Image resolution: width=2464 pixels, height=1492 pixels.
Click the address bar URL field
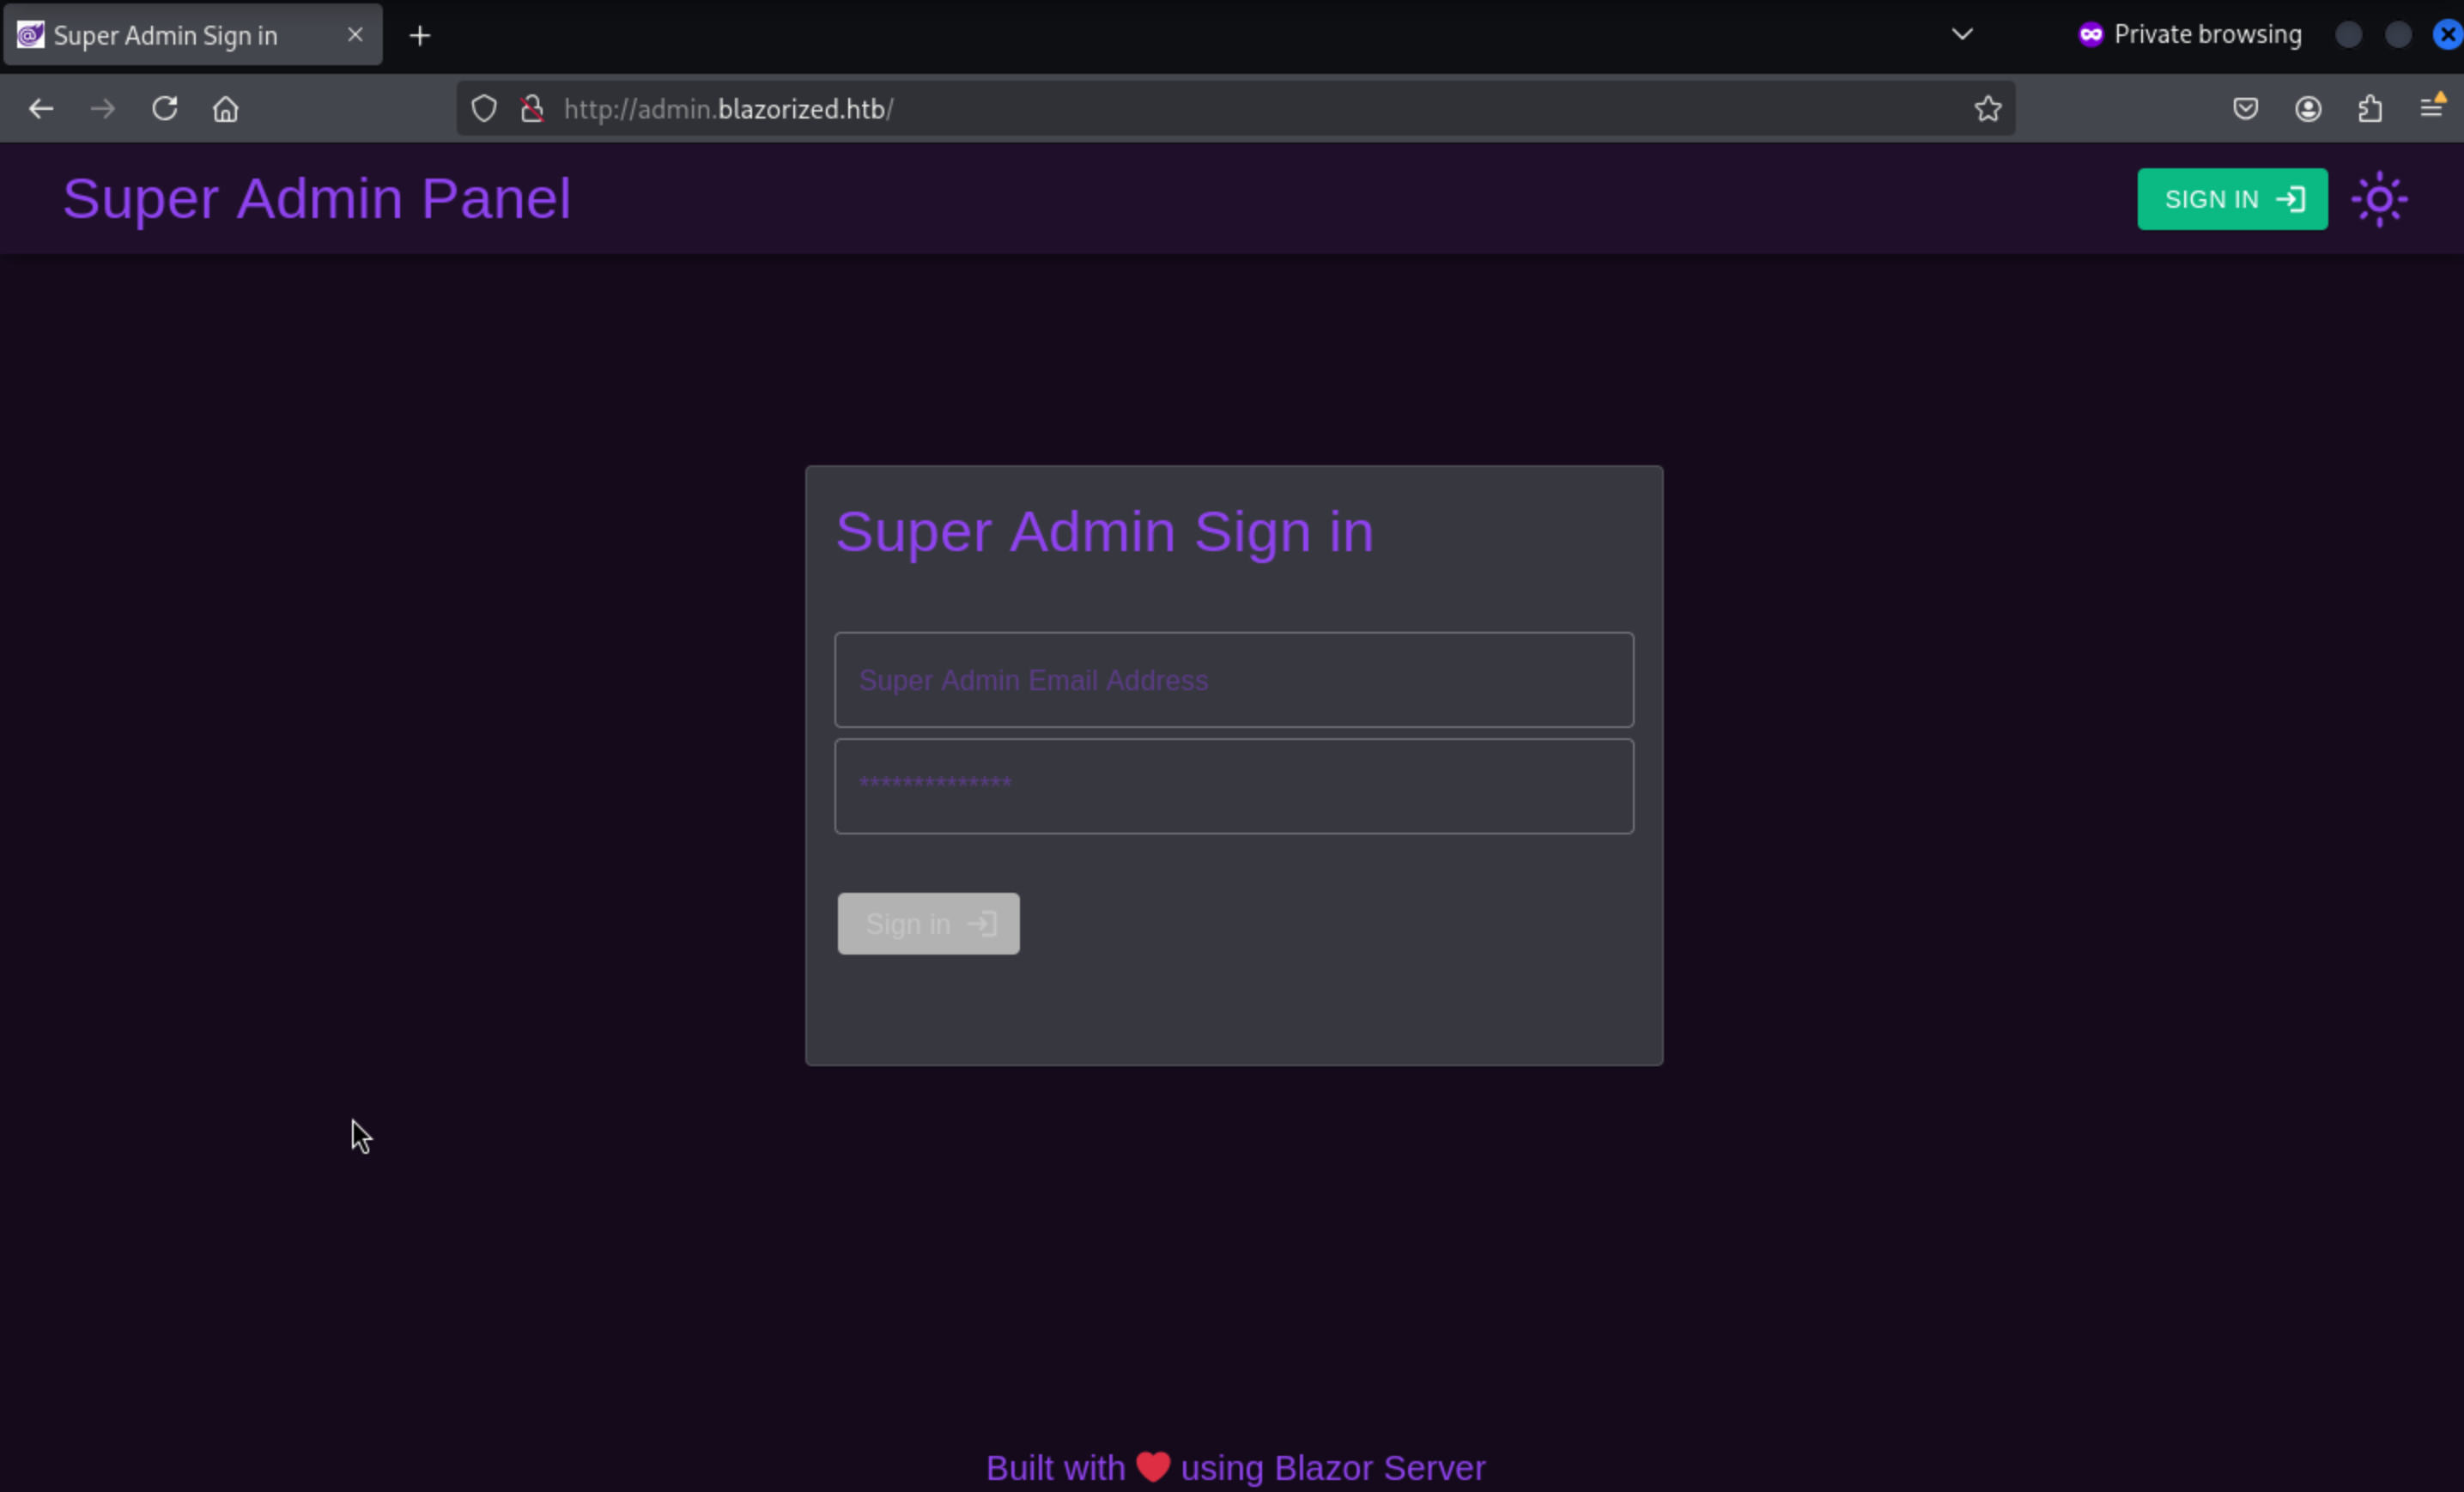pos(1235,109)
